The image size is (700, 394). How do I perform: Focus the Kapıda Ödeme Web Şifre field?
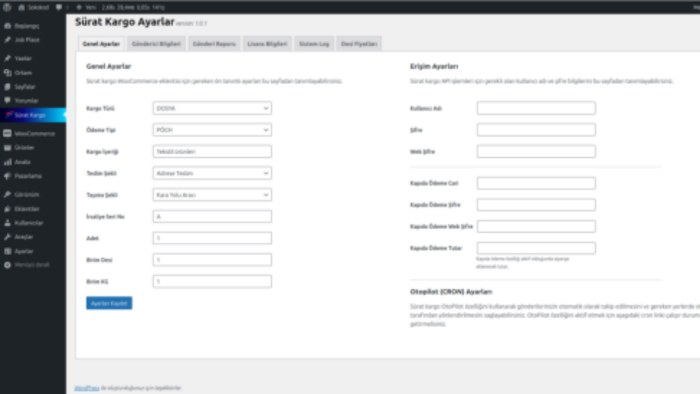pos(536,226)
